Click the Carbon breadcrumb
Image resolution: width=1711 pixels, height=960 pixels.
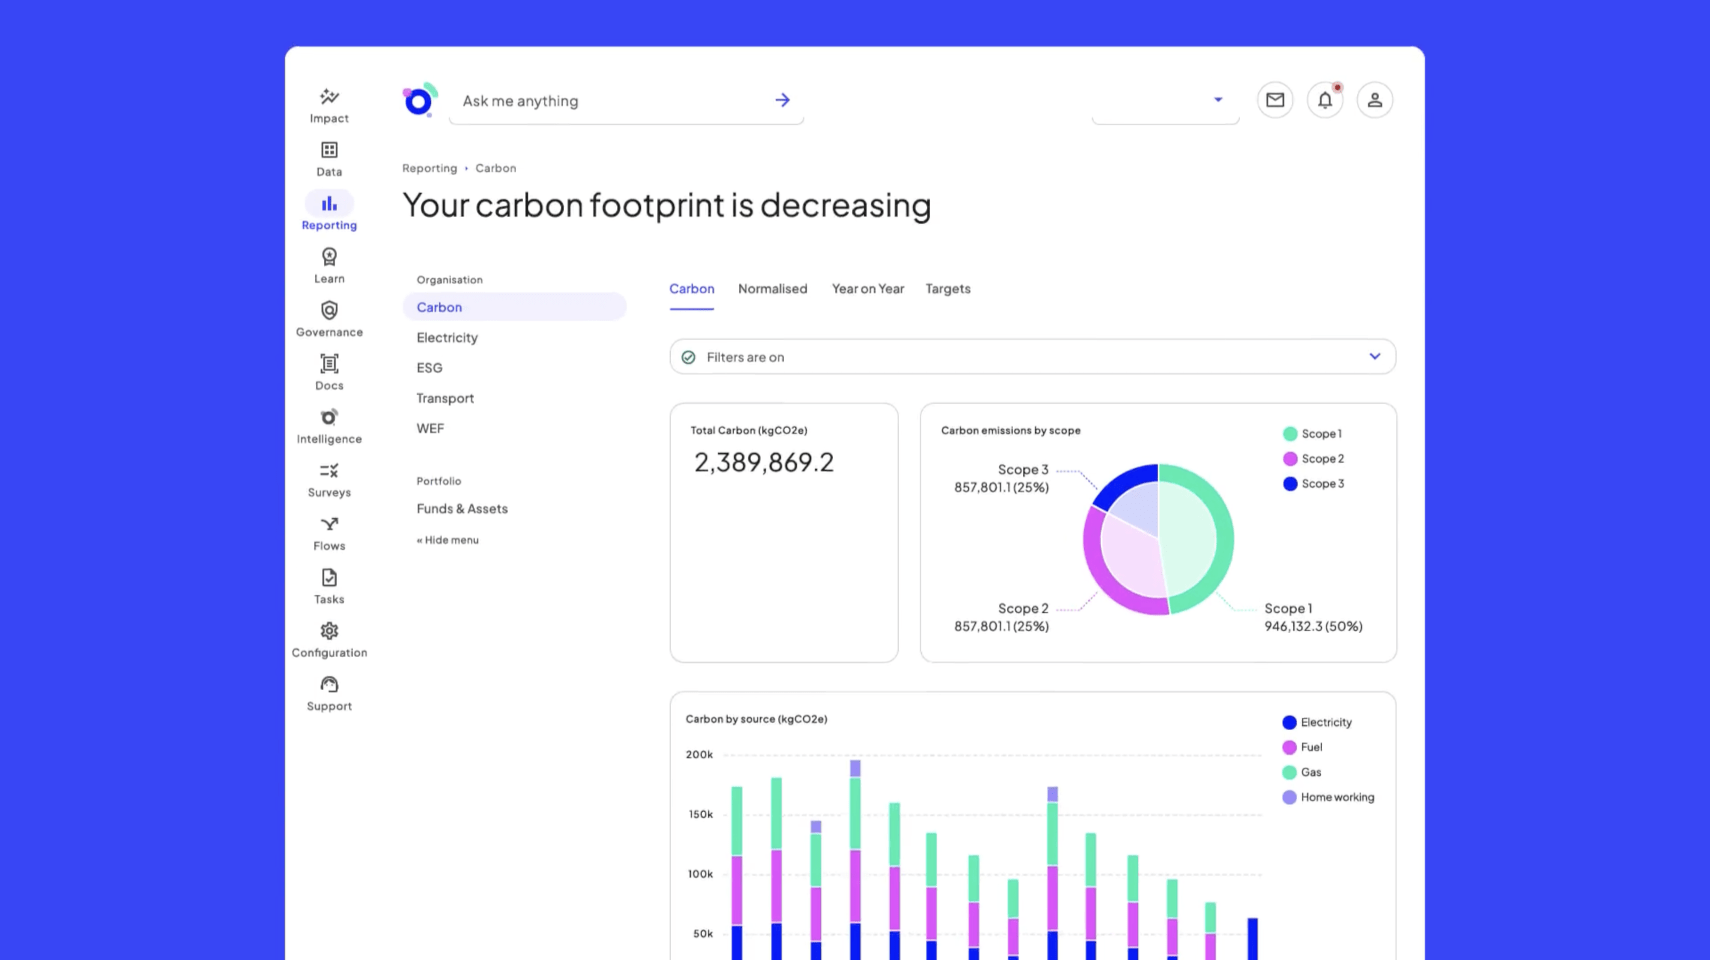[496, 168]
